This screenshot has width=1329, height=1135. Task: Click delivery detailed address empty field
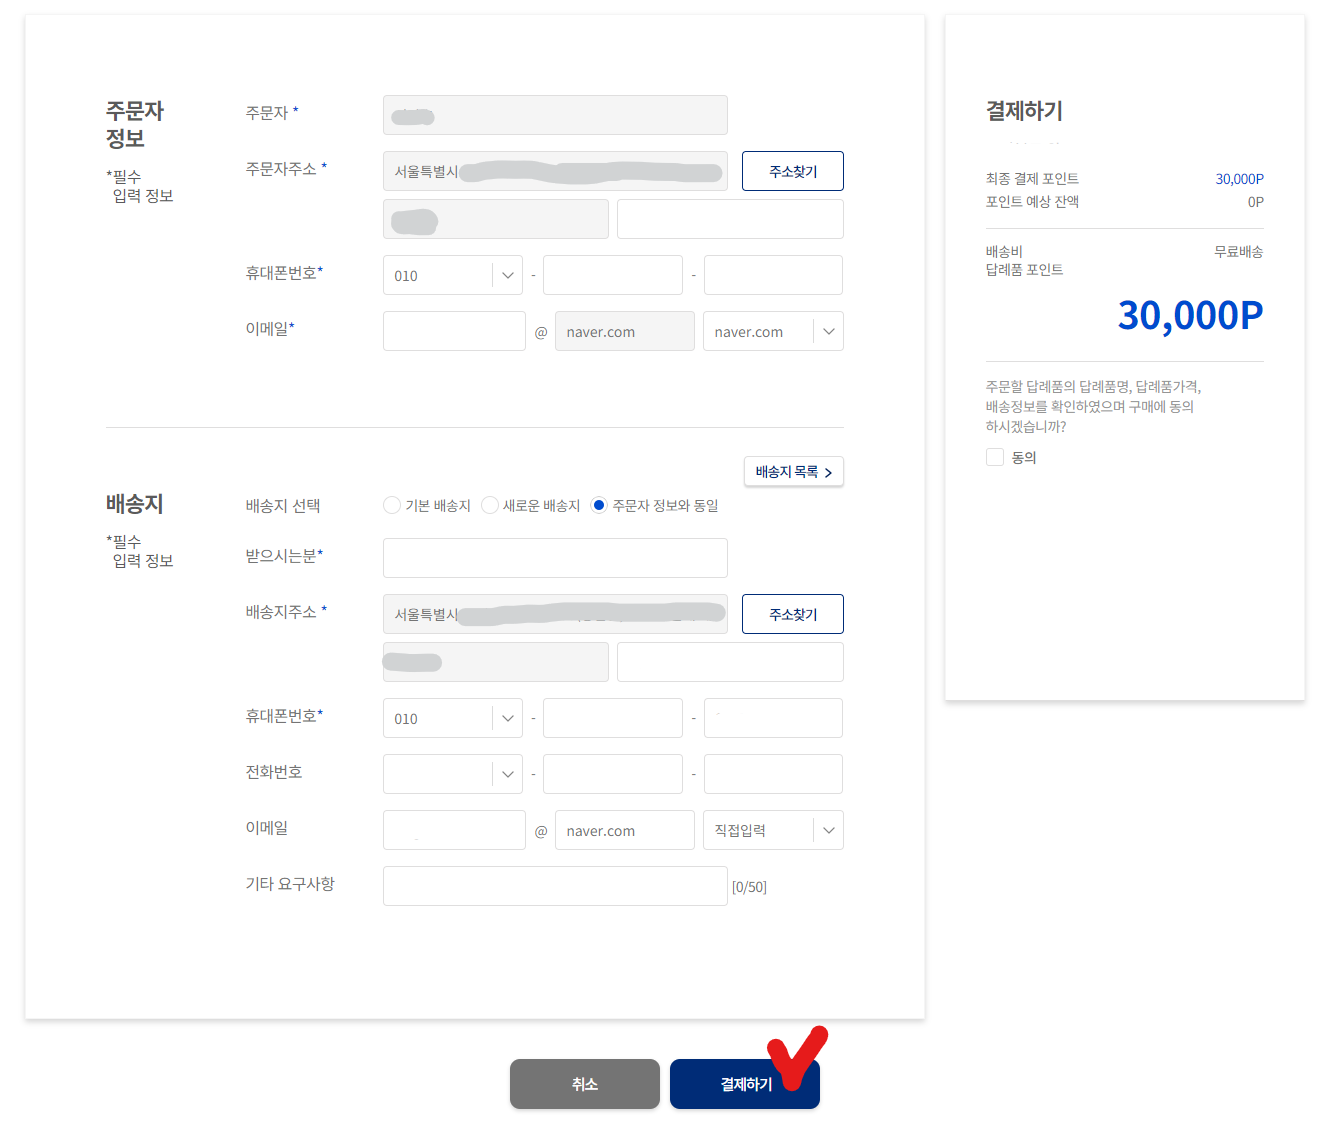pos(730,662)
